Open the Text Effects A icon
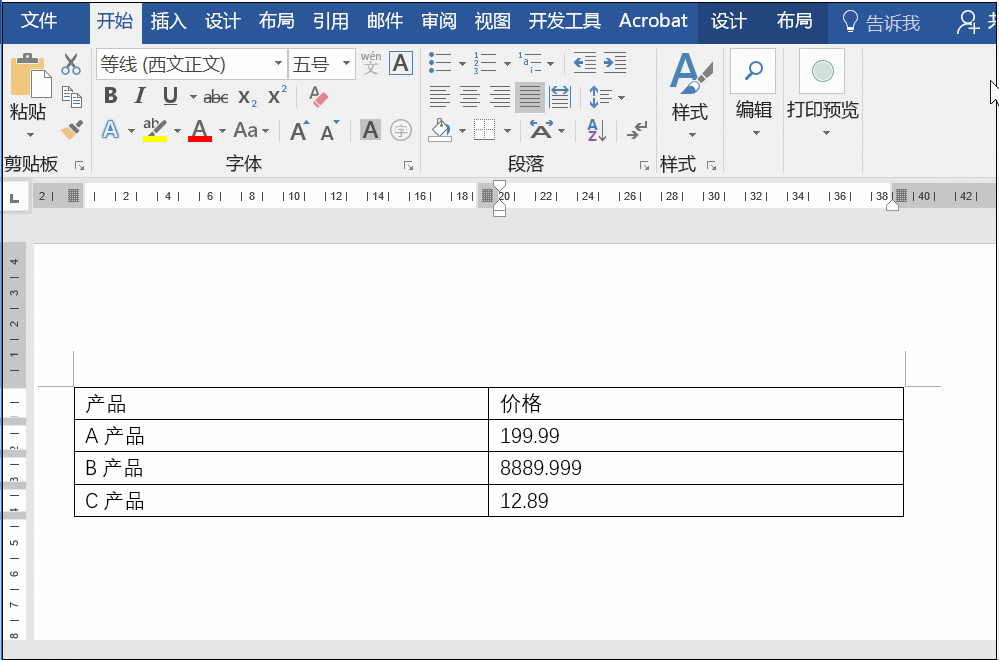The width and height of the screenshot is (999, 660). coord(111,130)
